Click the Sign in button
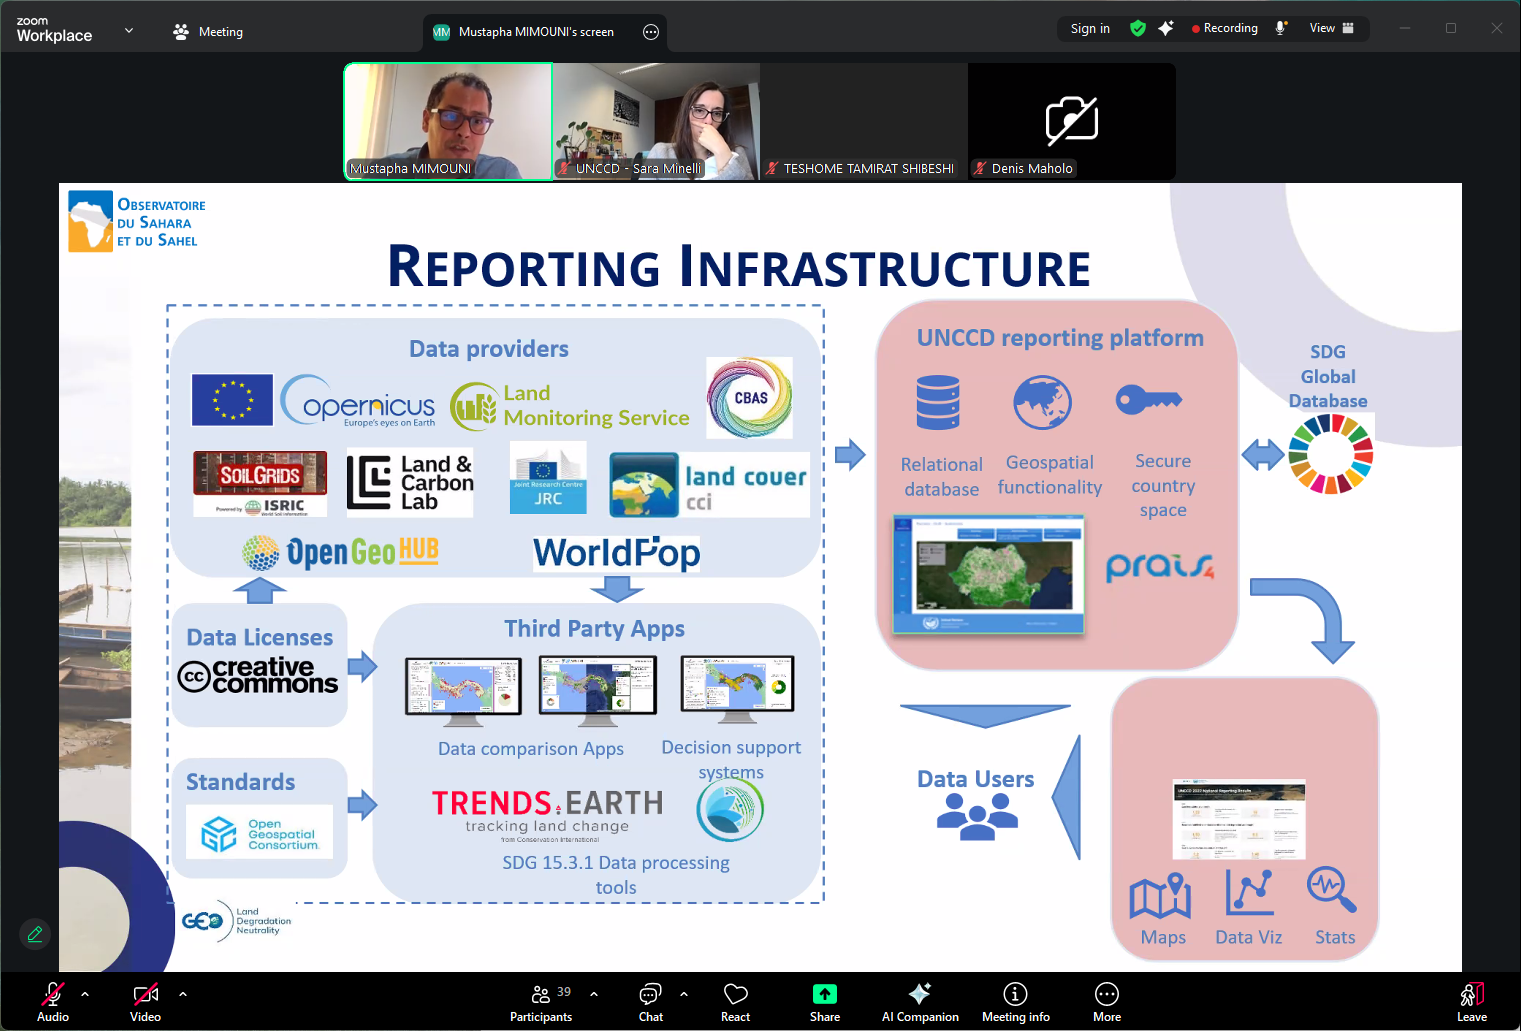Image resolution: width=1521 pixels, height=1031 pixels. [x=1088, y=28]
